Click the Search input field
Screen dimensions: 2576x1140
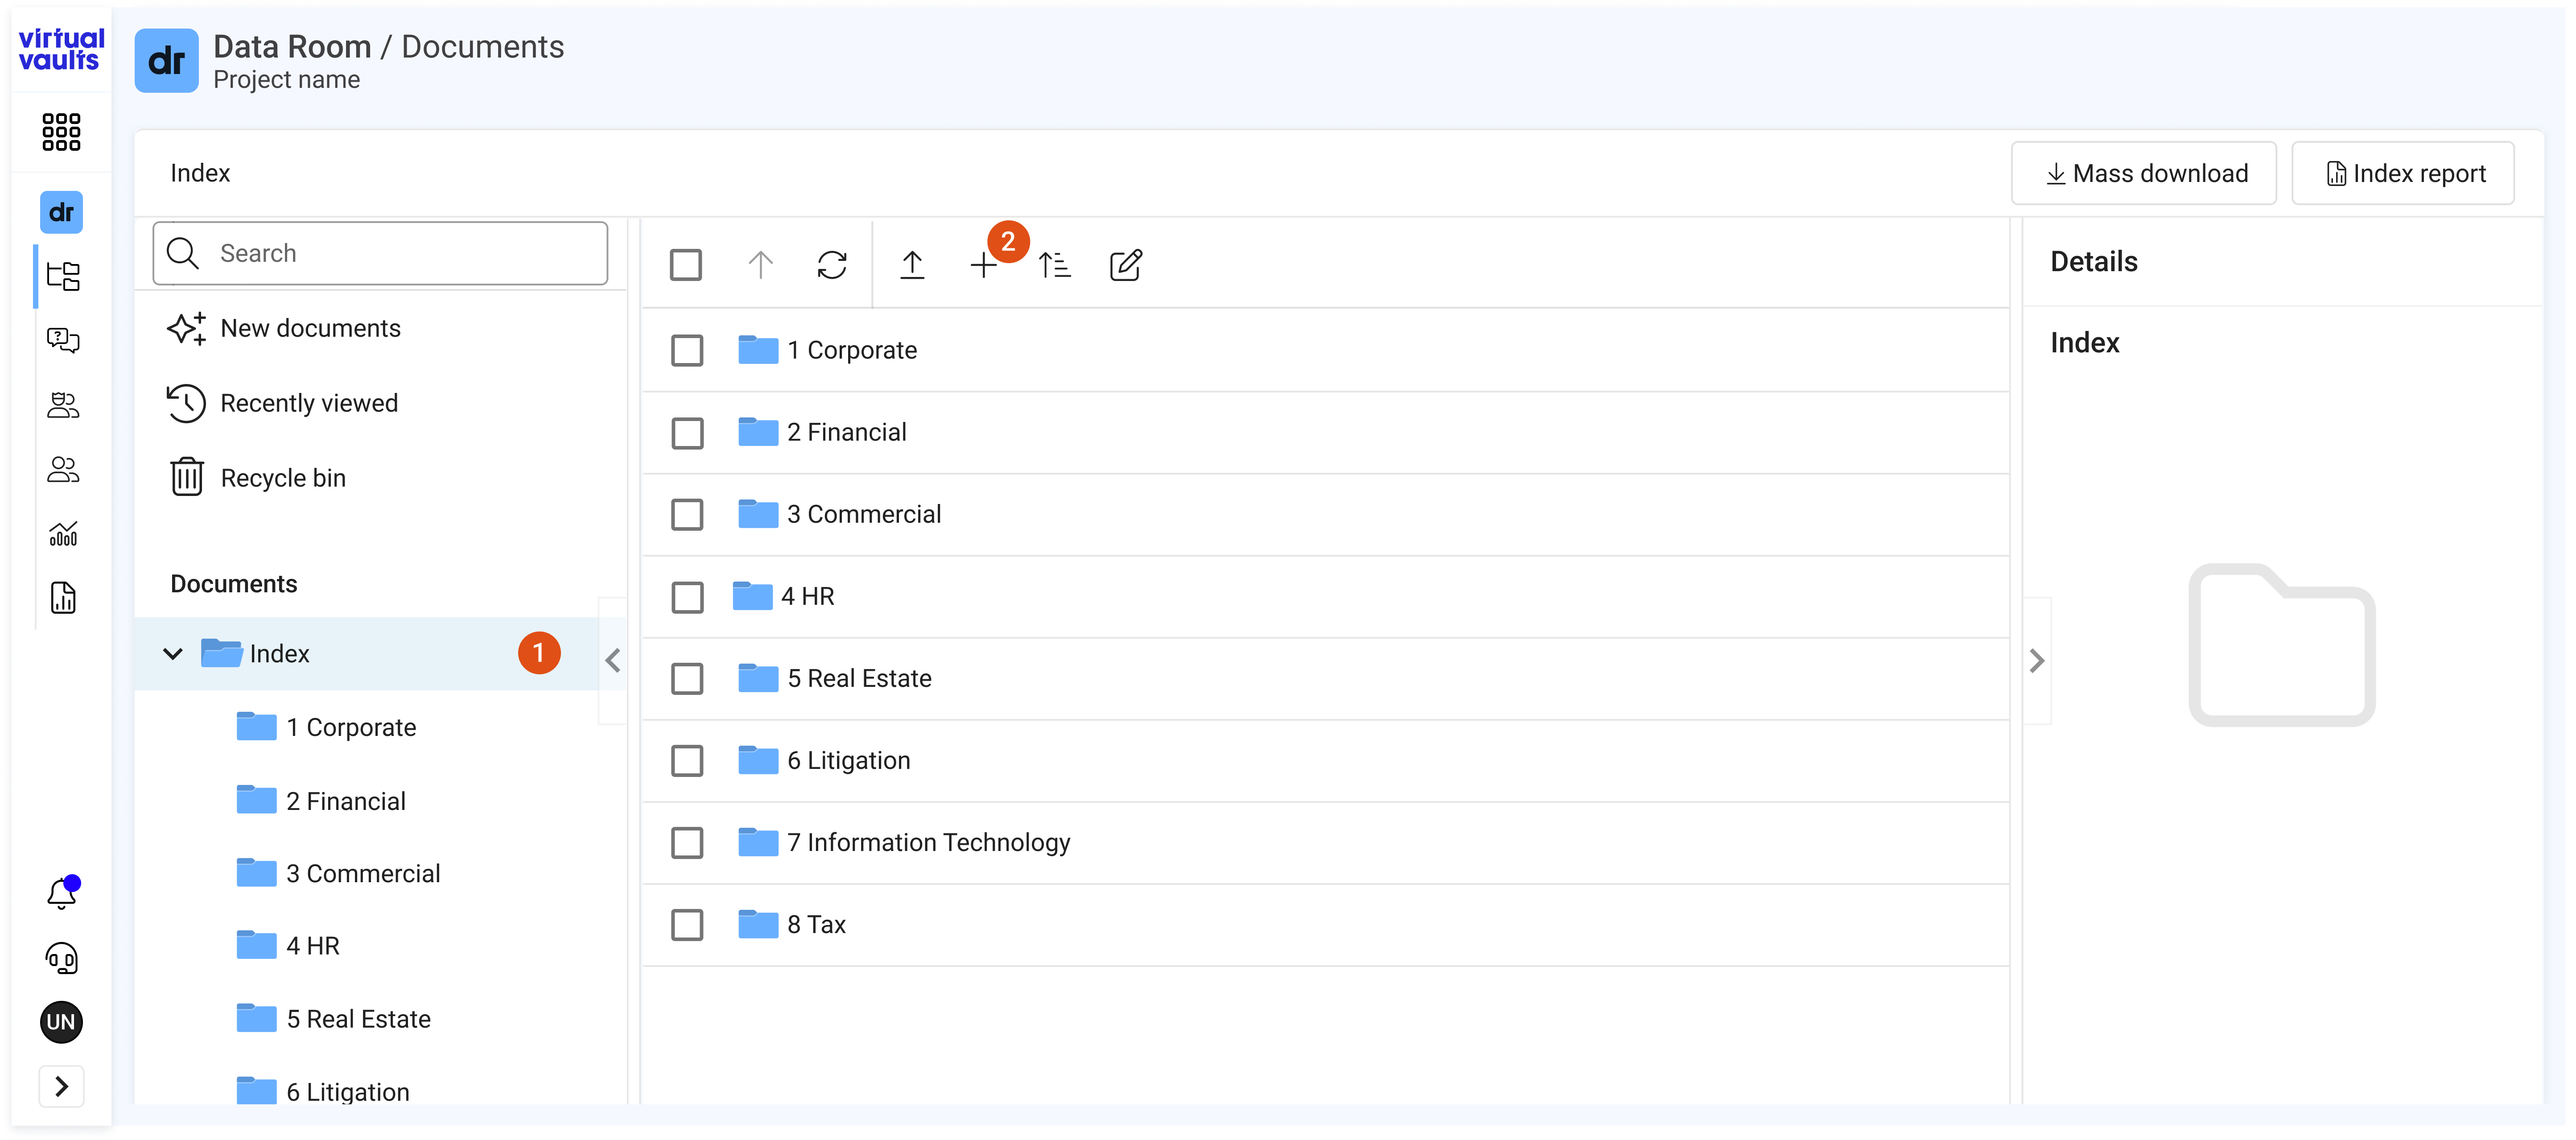click(380, 253)
